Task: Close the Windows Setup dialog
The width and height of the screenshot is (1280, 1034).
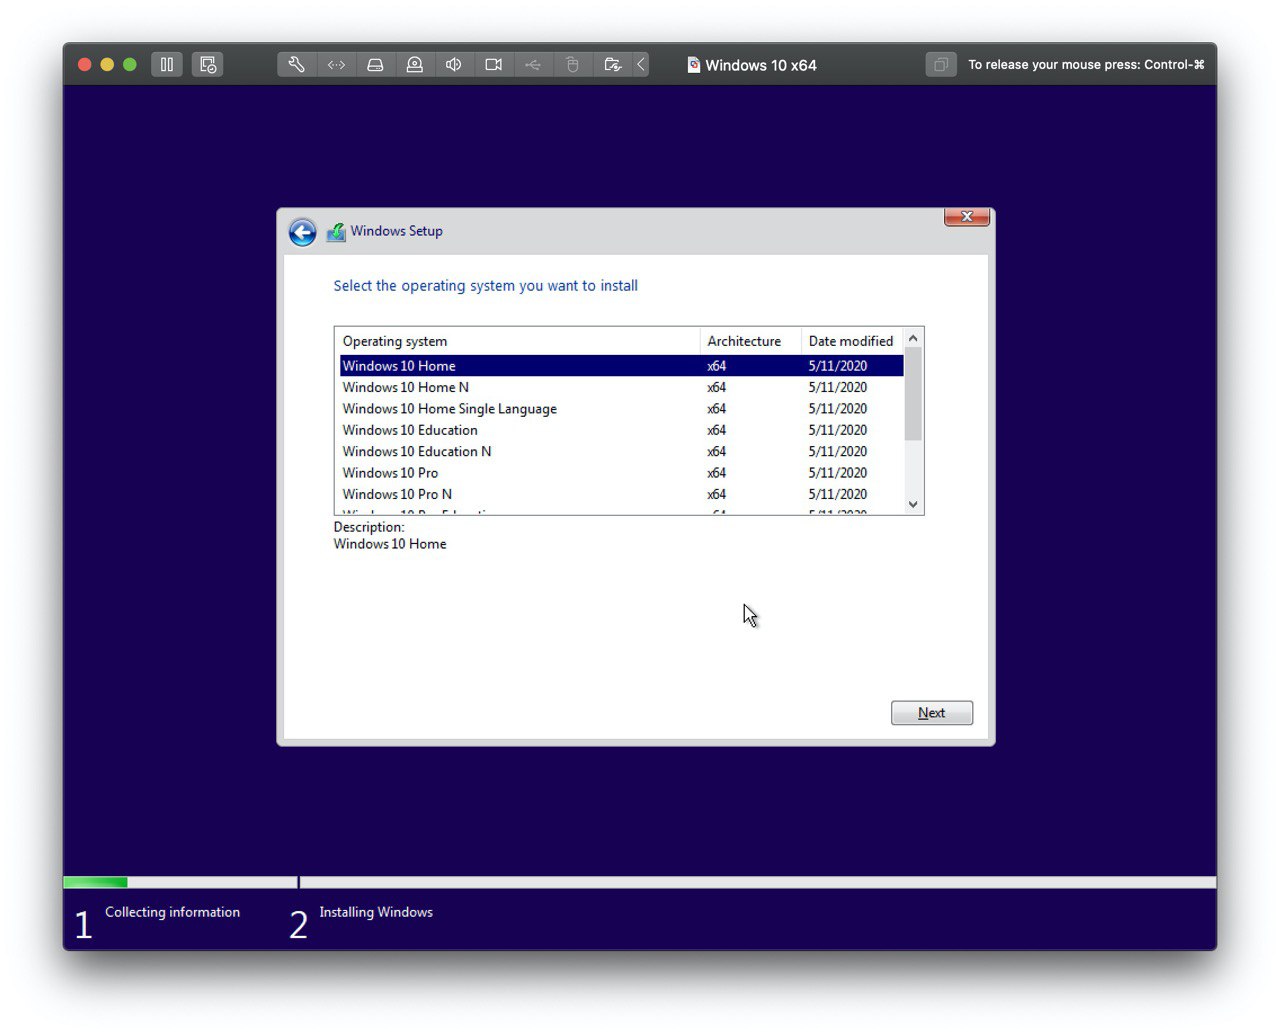Action: pyautogui.click(x=967, y=217)
